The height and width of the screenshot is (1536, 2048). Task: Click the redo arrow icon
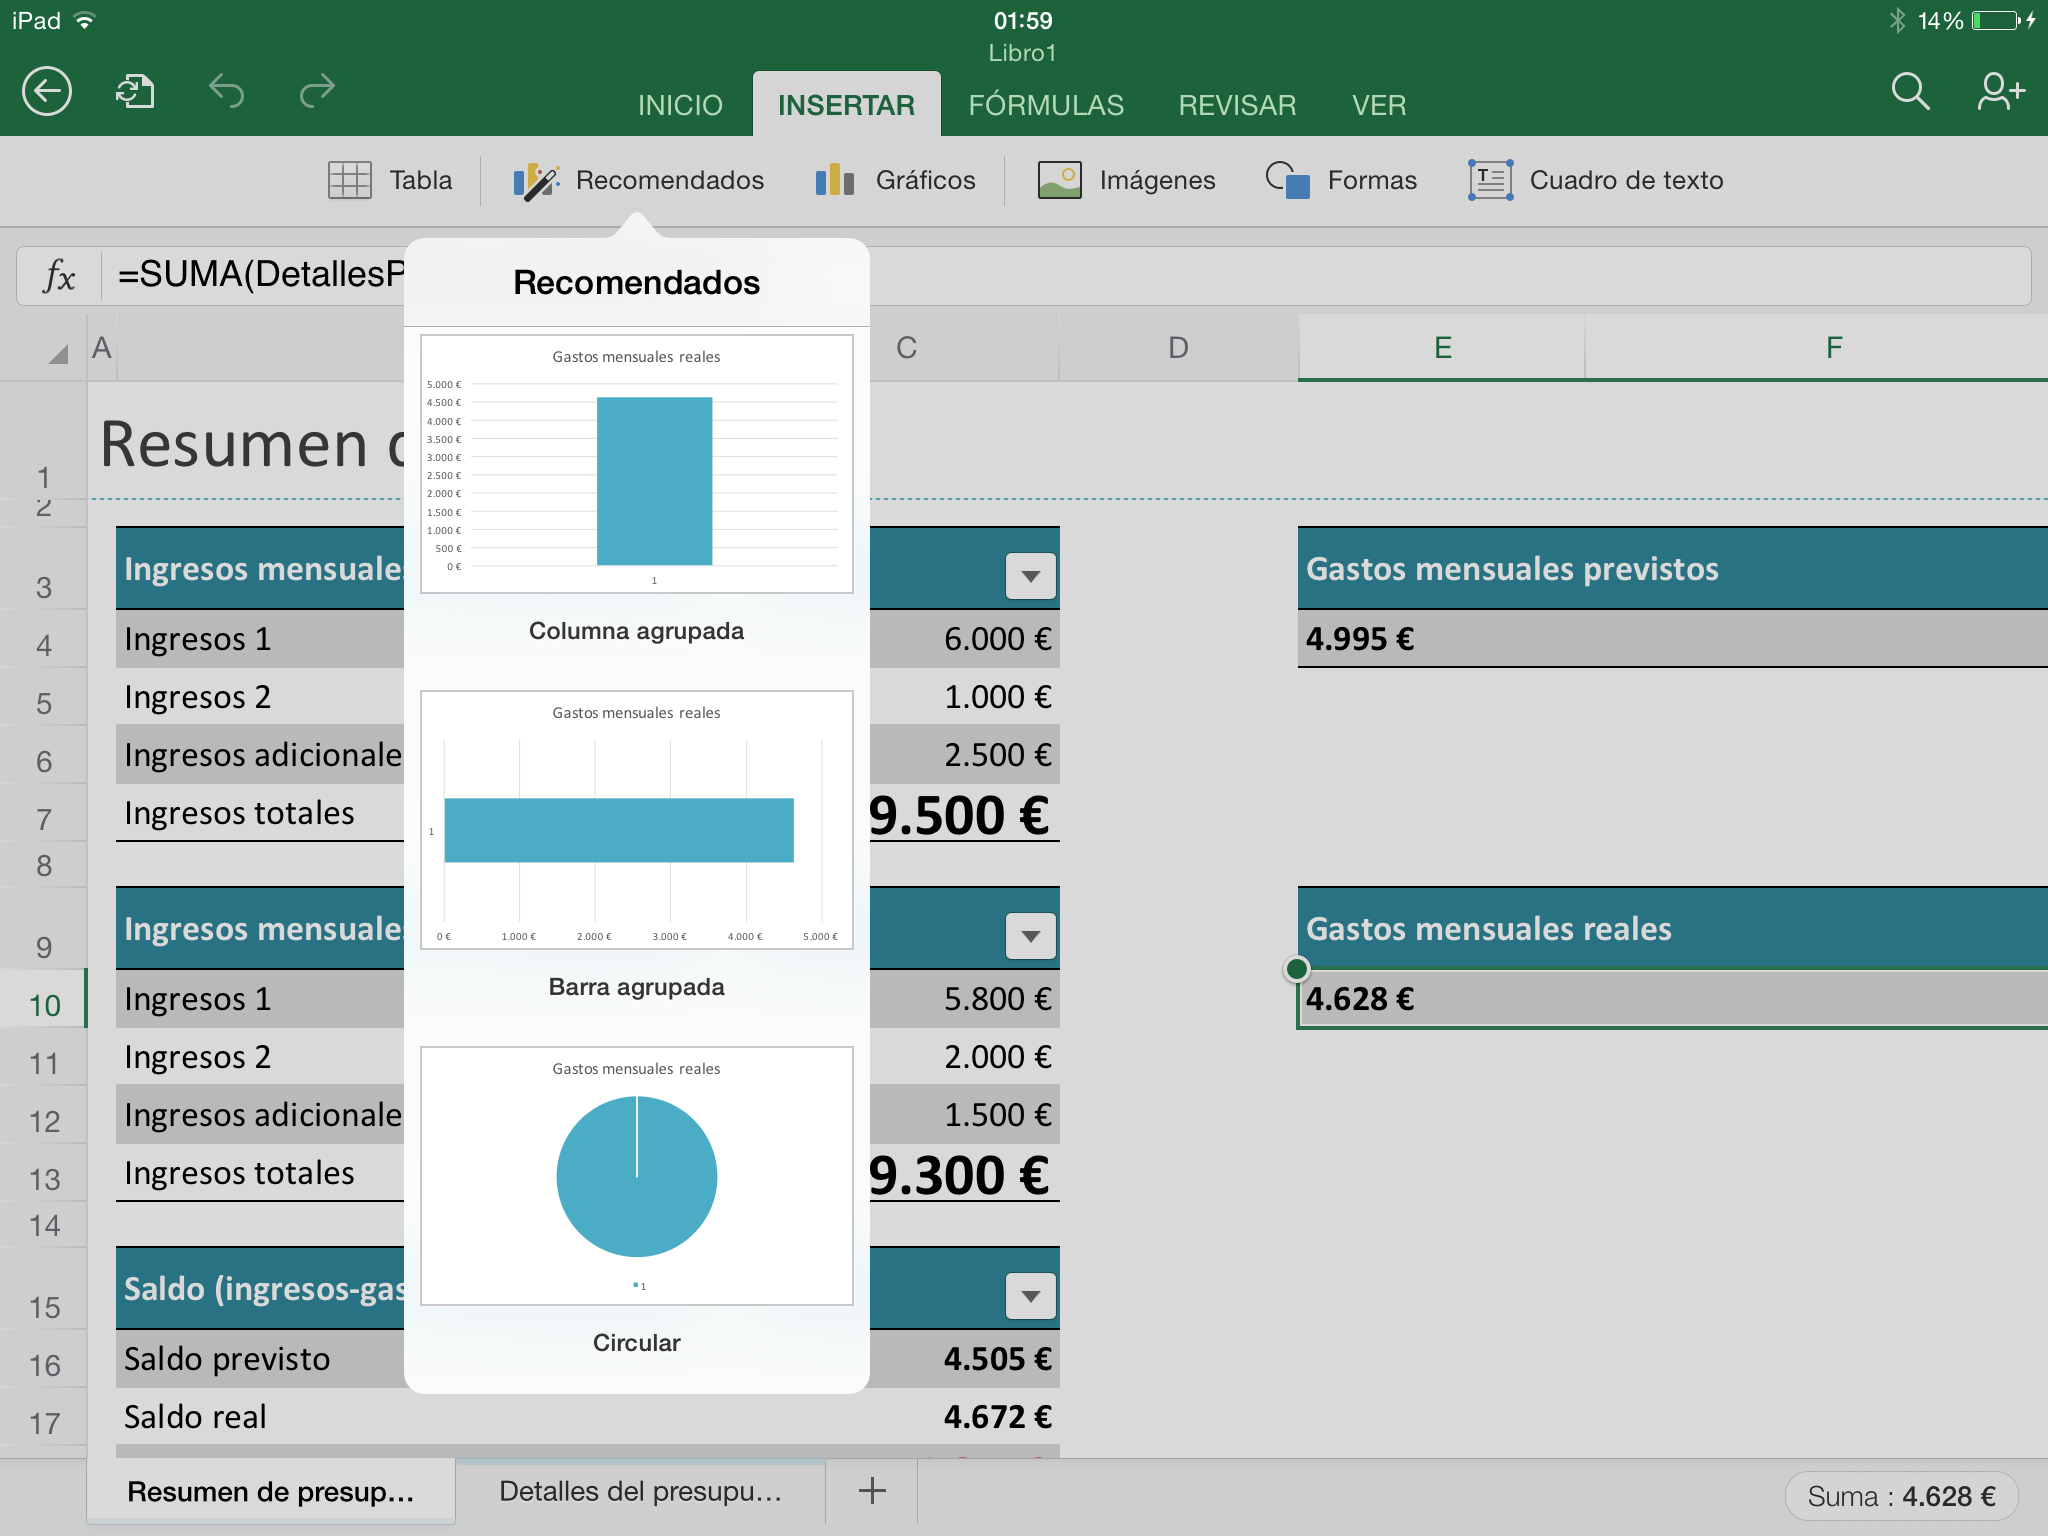[x=317, y=92]
